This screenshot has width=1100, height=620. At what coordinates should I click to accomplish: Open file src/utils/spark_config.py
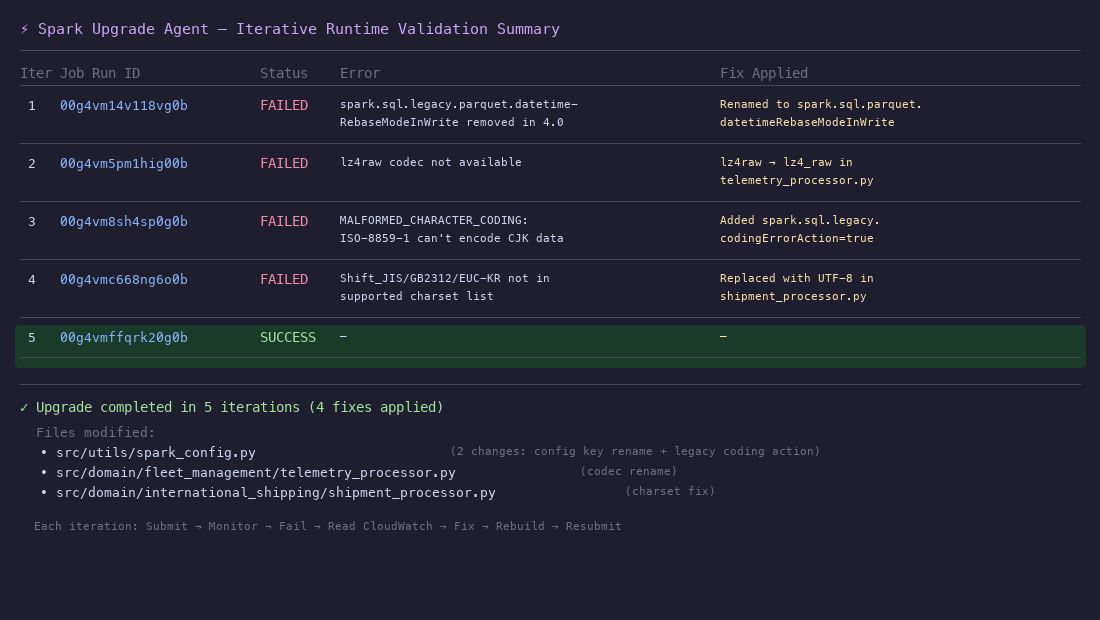(156, 453)
